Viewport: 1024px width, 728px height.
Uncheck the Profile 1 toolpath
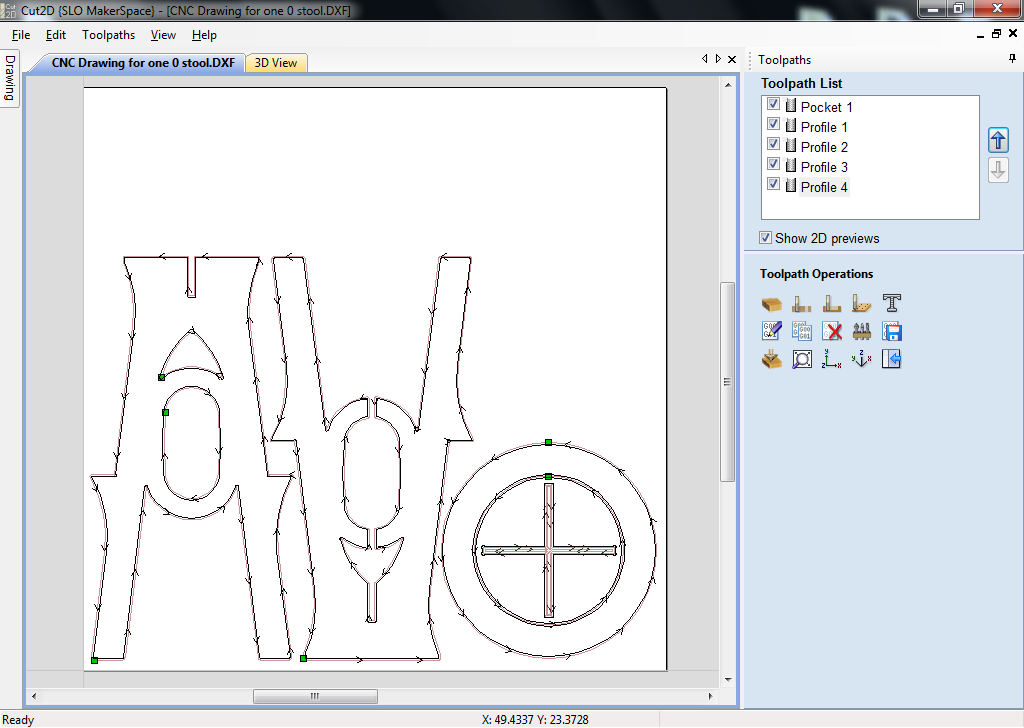click(x=773, y=123)
